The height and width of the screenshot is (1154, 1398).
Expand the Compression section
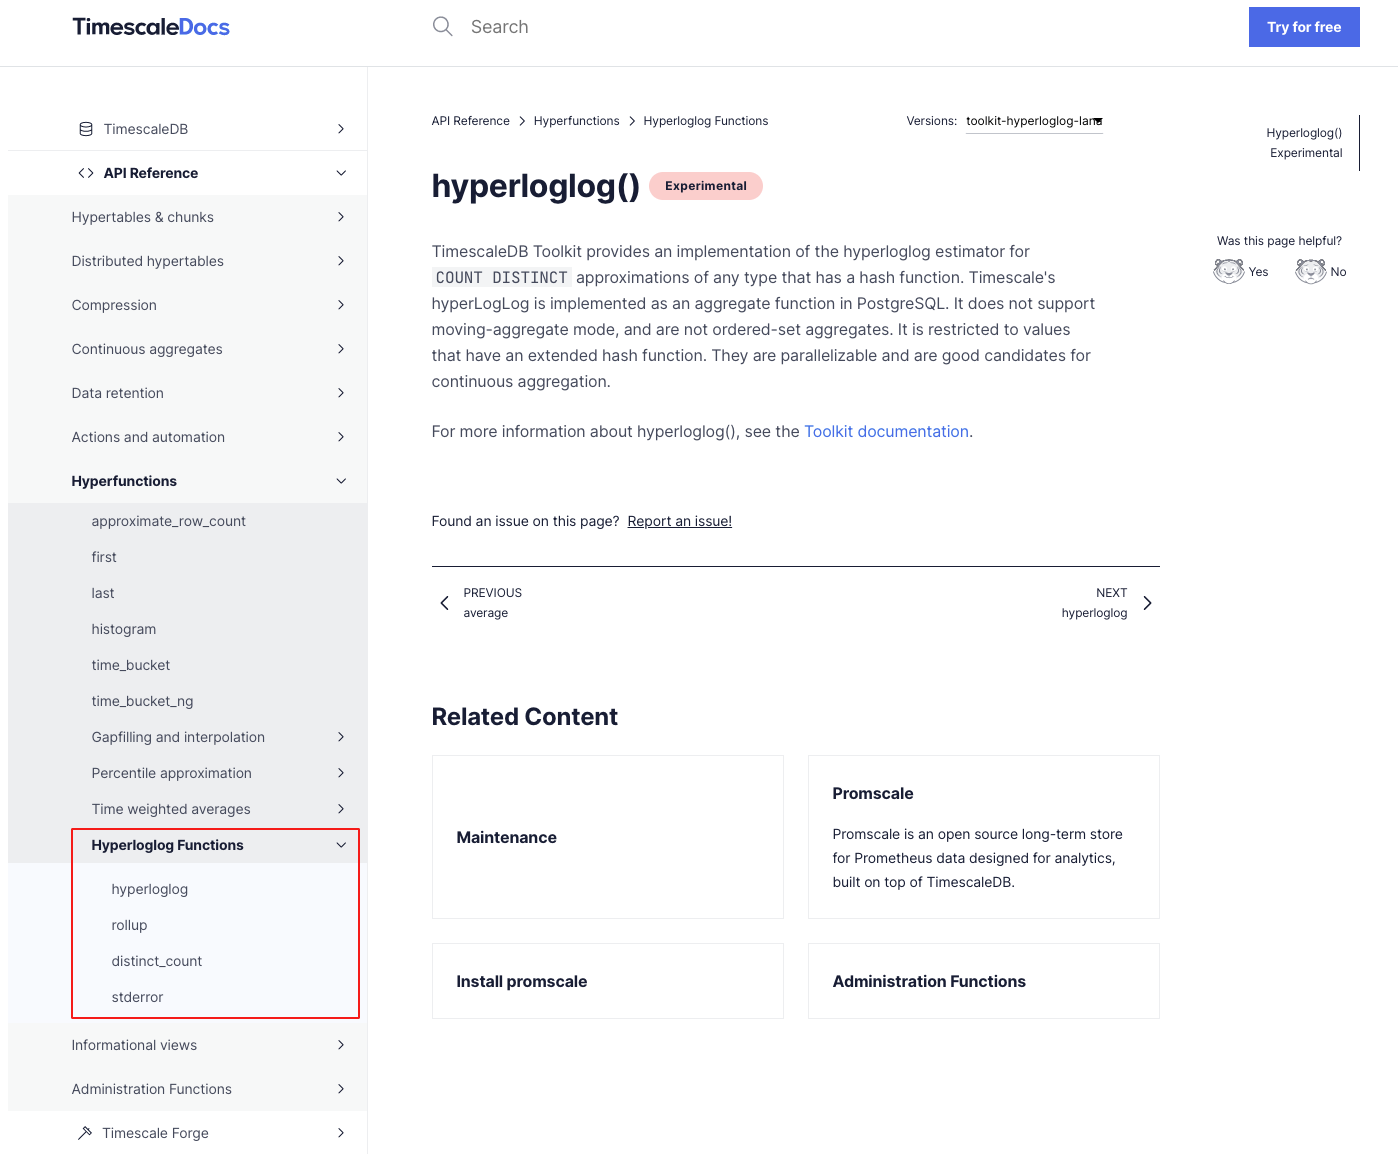(x=341, y=305)
